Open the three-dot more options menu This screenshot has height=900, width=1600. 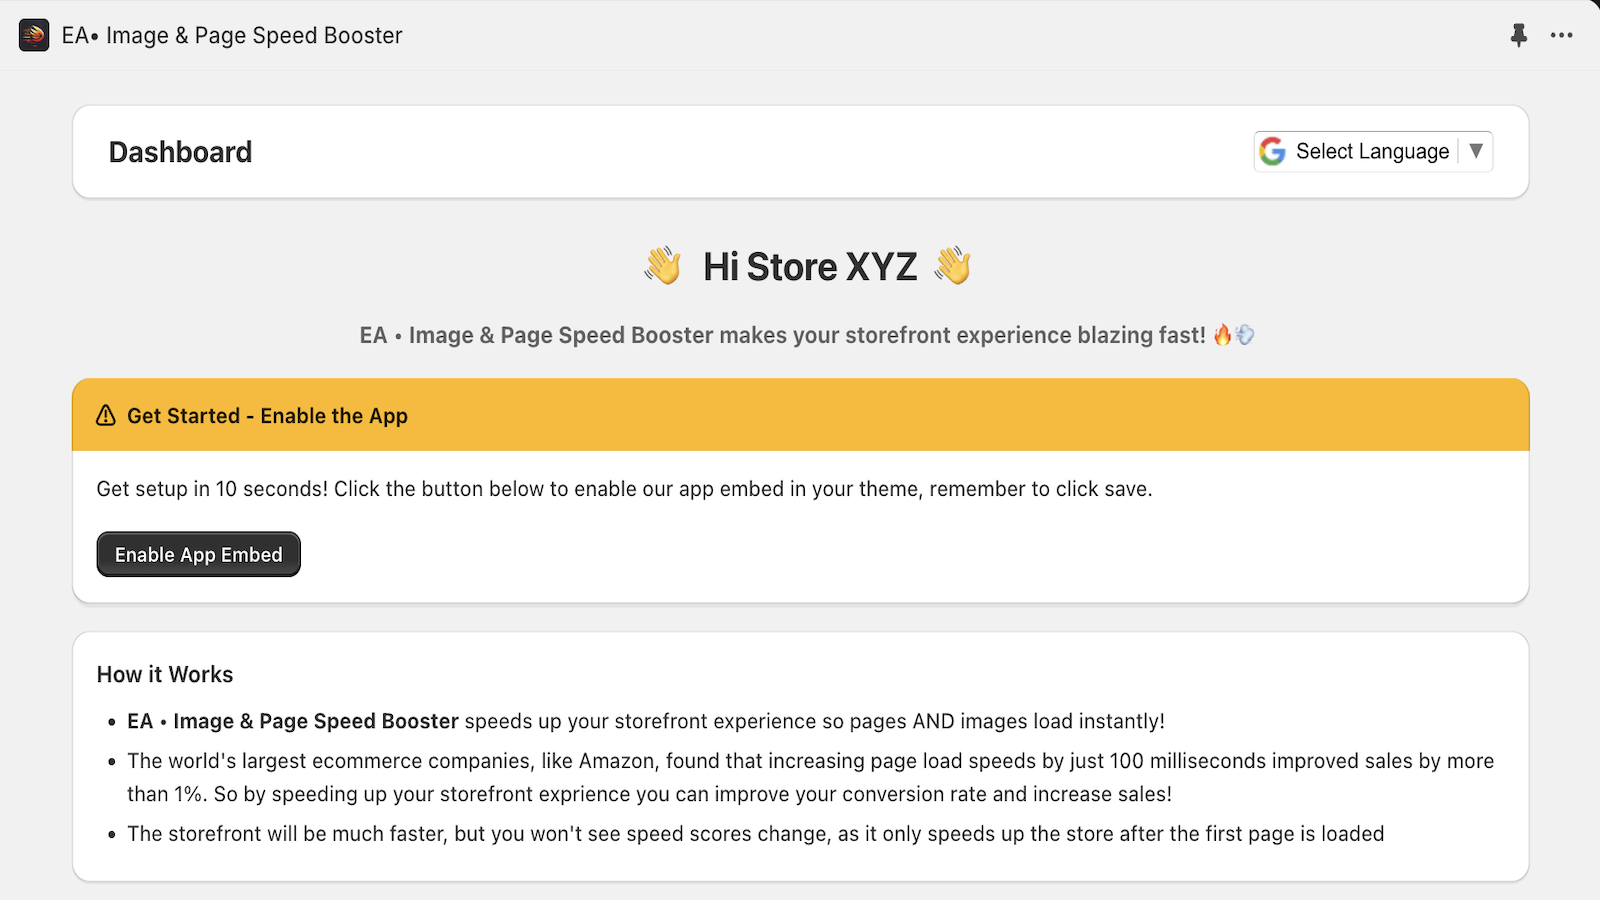pyautogui.click(x=1561, y=36)
